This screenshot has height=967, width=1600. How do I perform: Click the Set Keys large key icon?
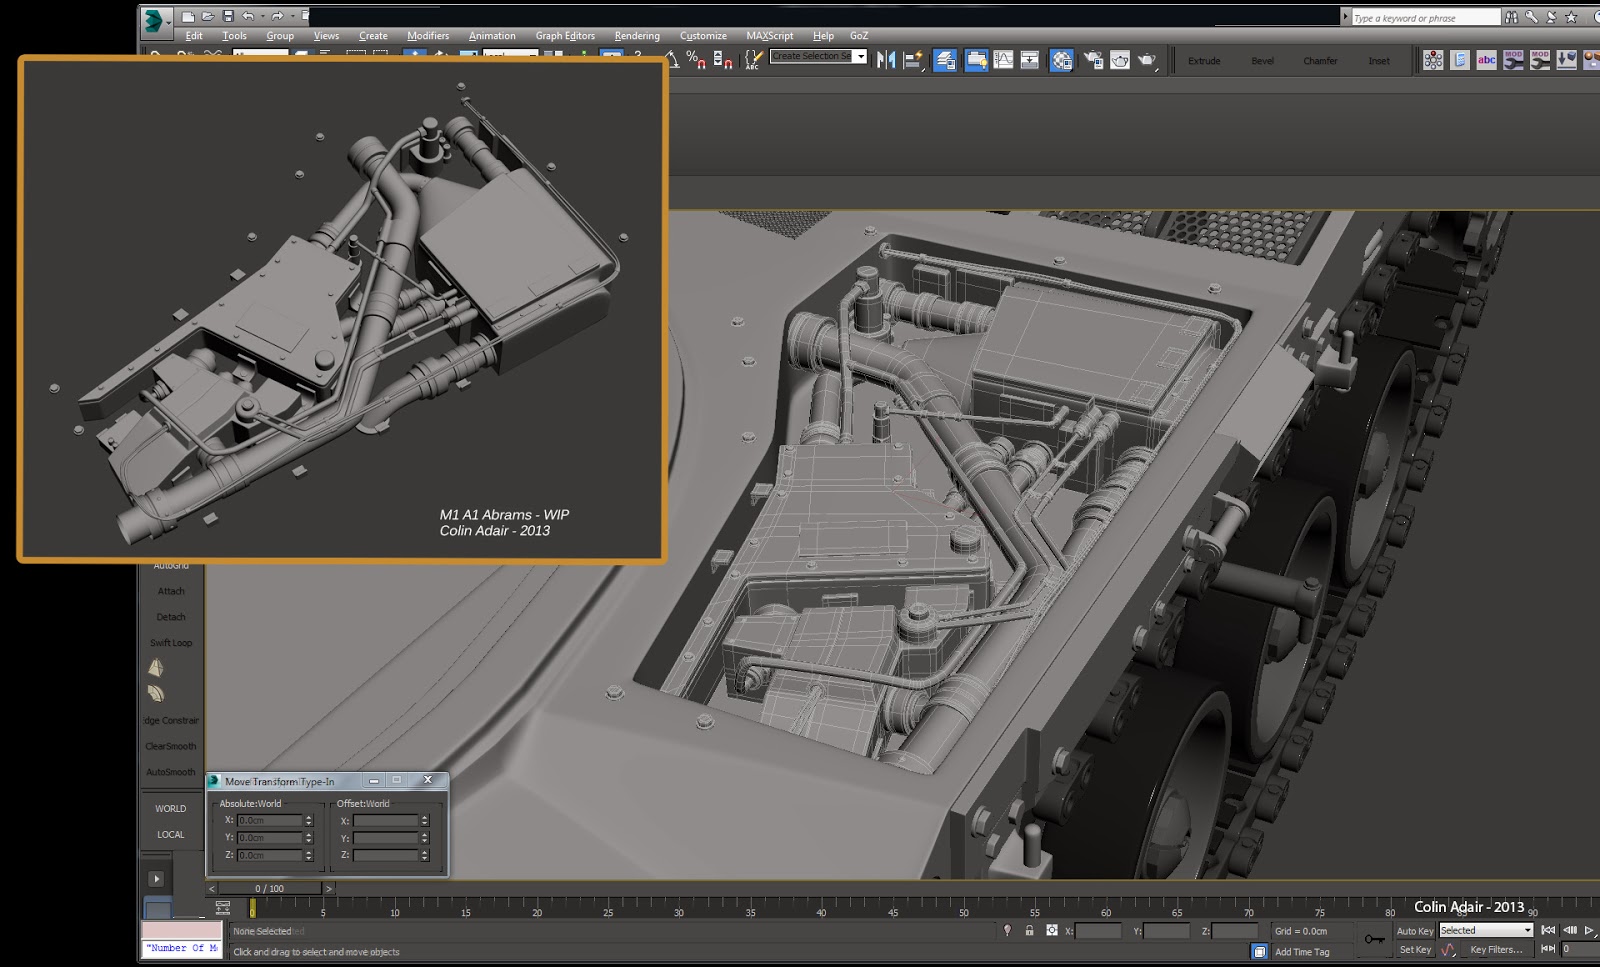[1375, 940]
